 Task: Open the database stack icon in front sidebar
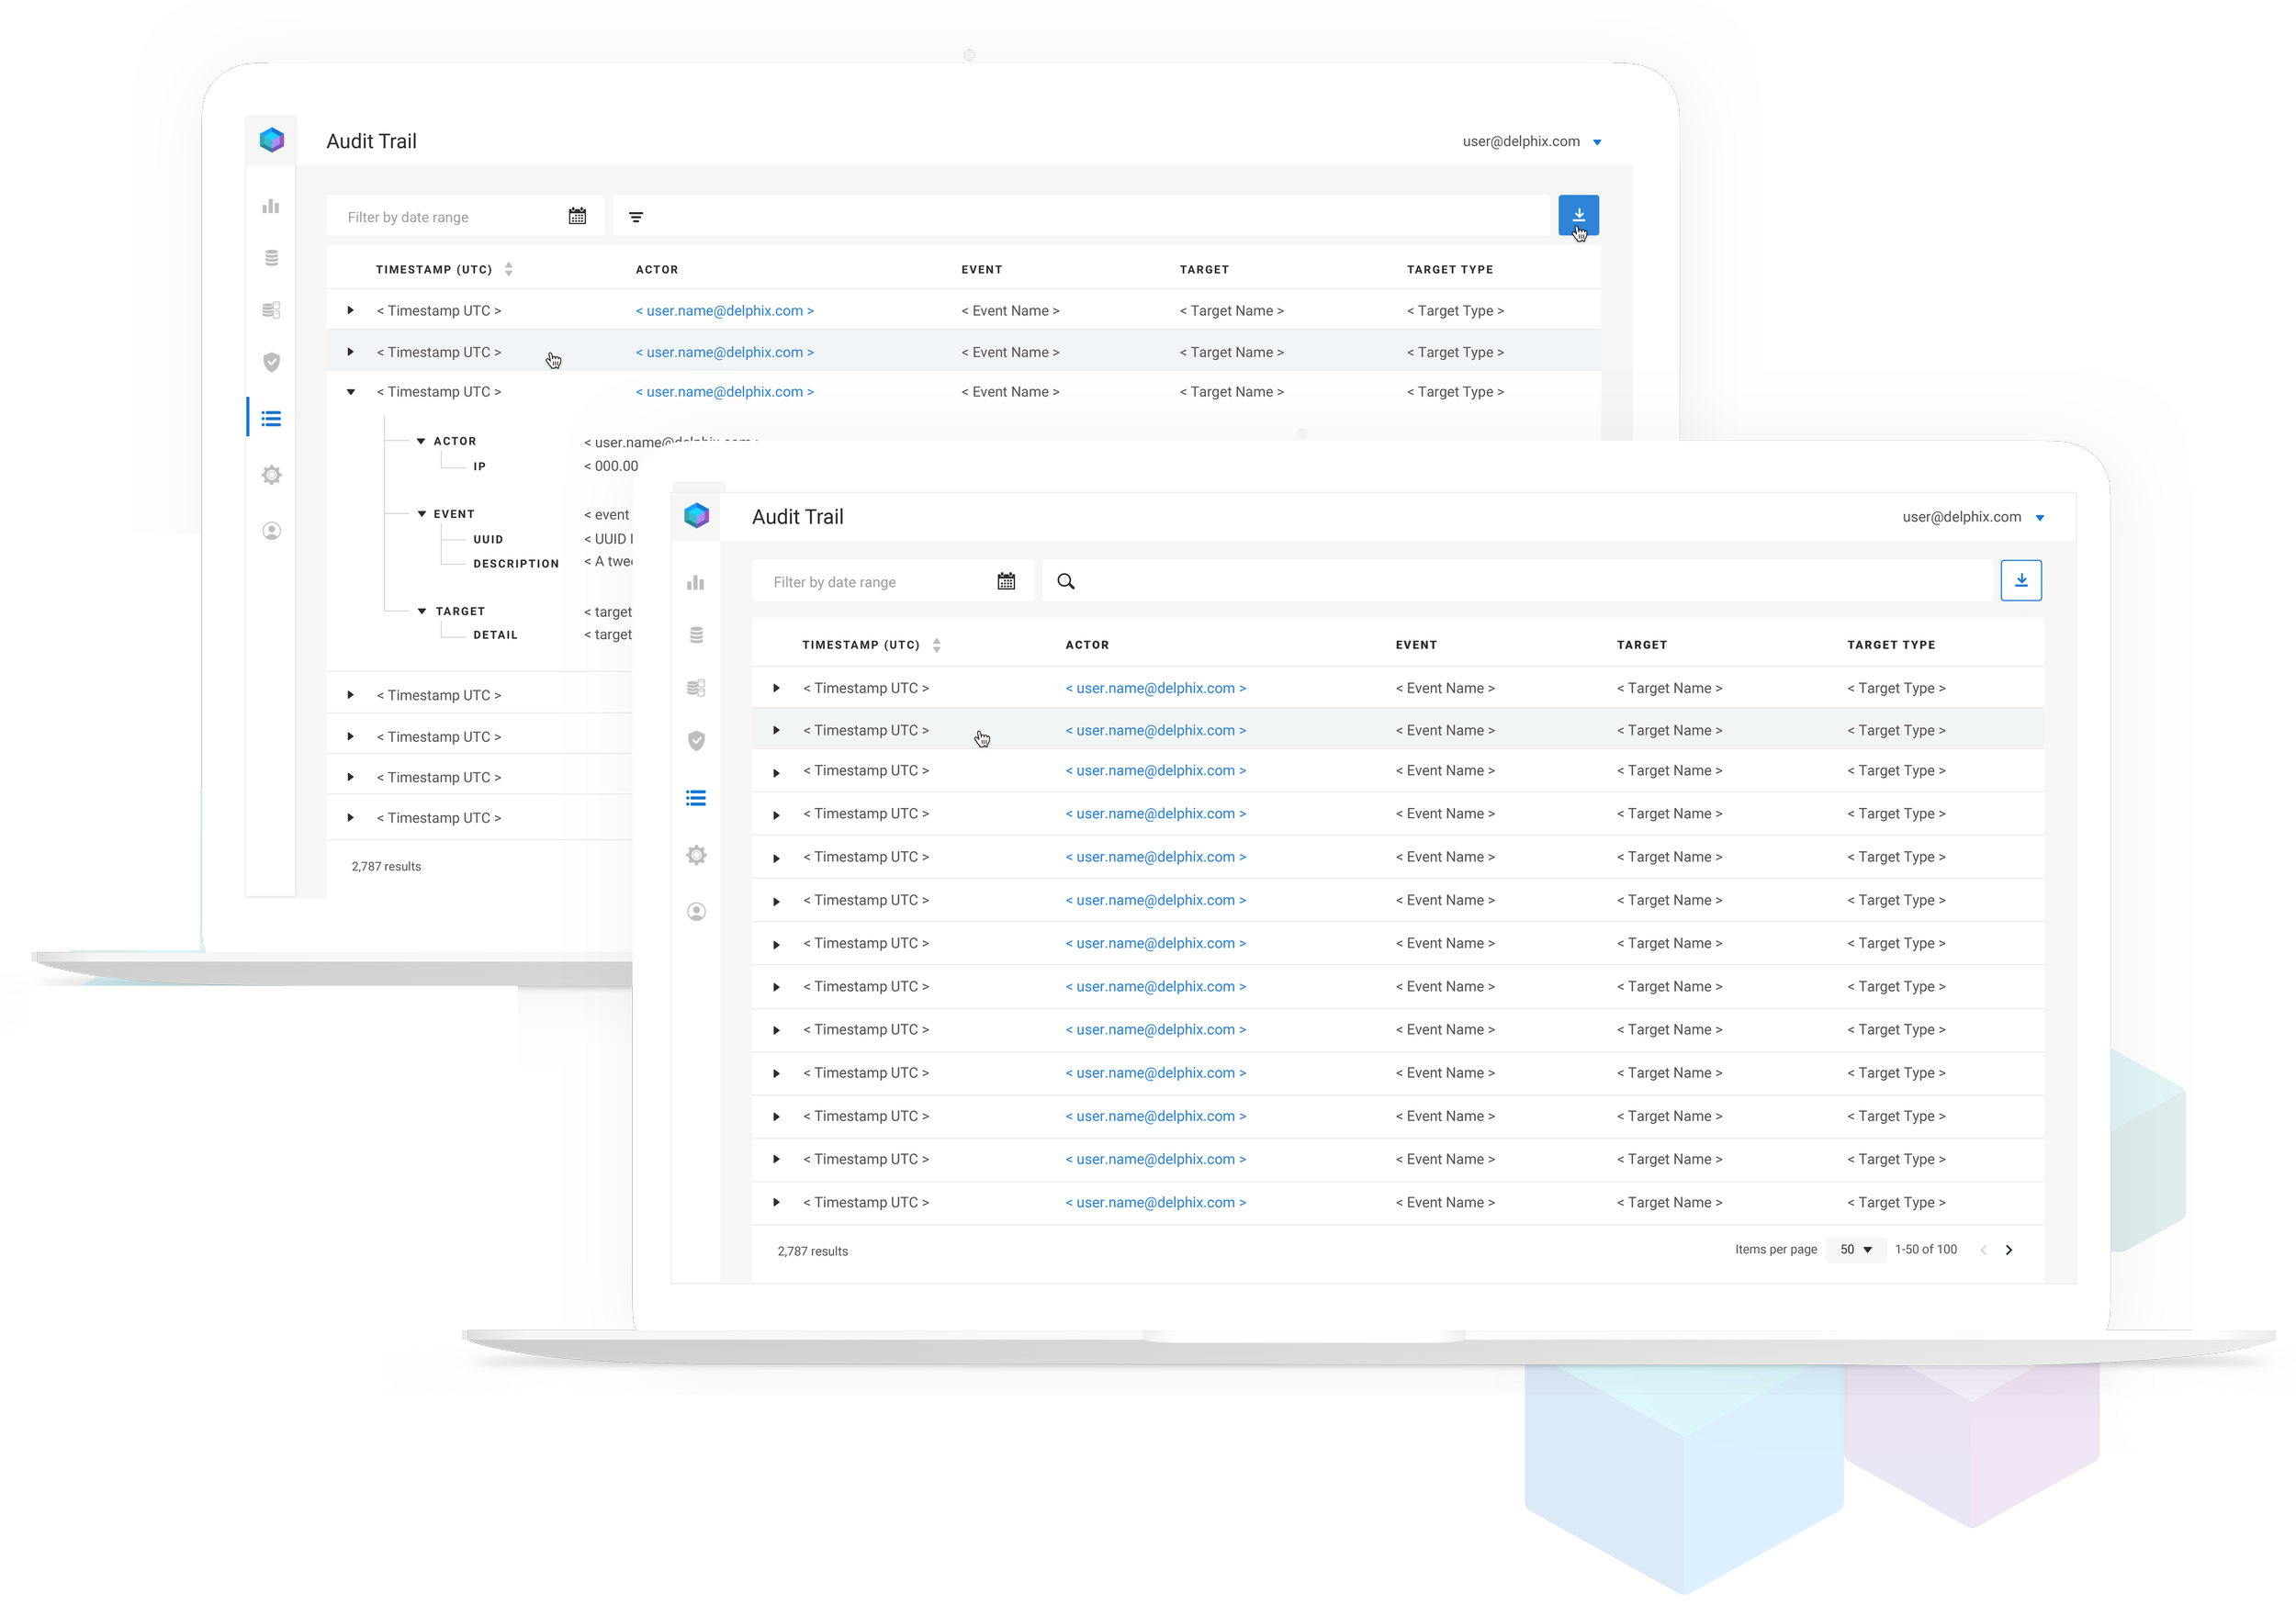coord(696,635)
